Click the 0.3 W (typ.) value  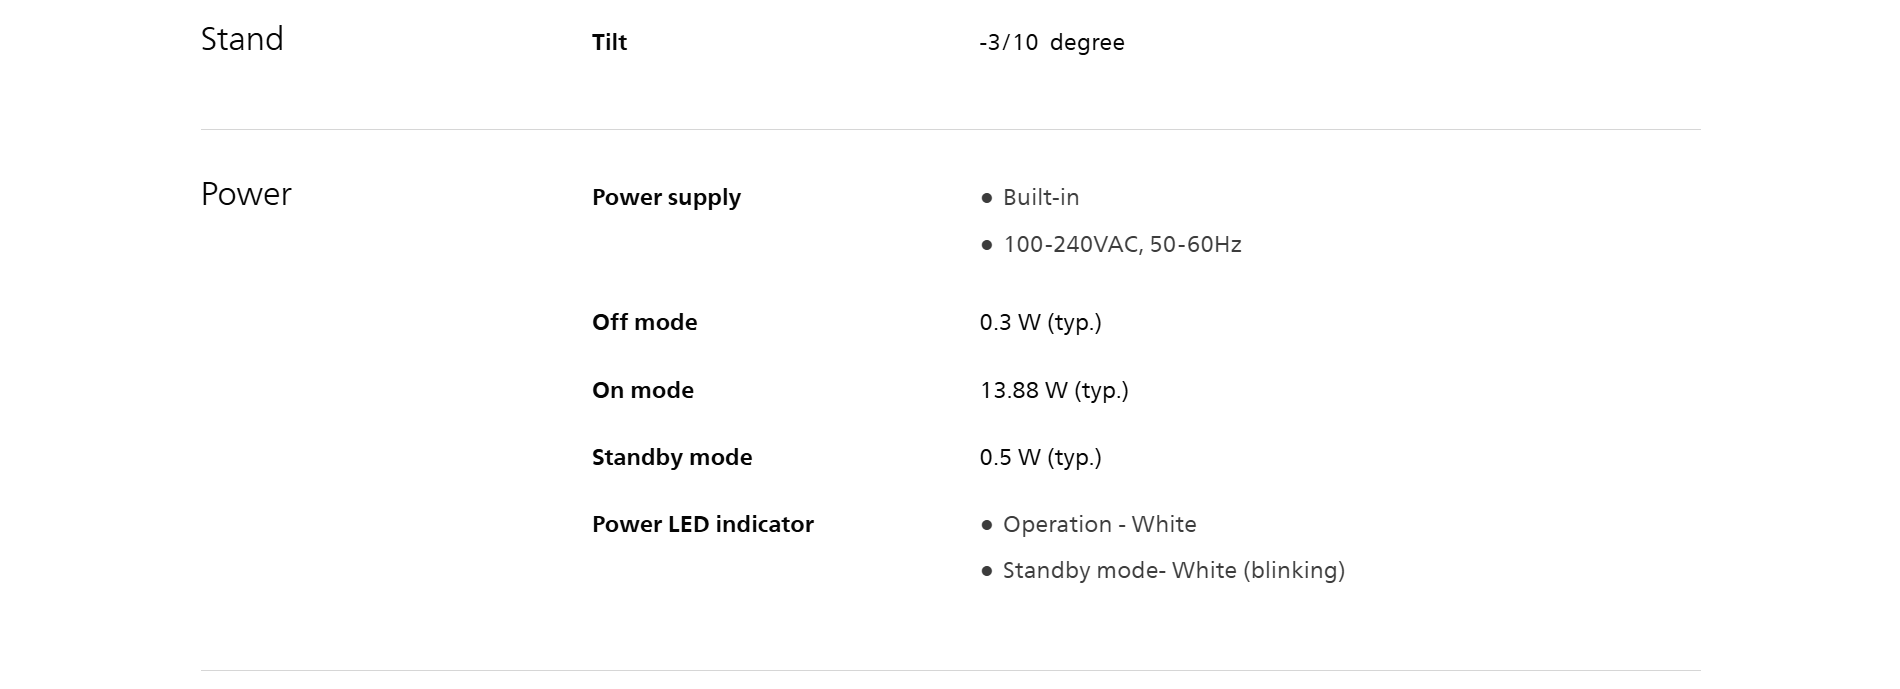[x=1040, y=322]
